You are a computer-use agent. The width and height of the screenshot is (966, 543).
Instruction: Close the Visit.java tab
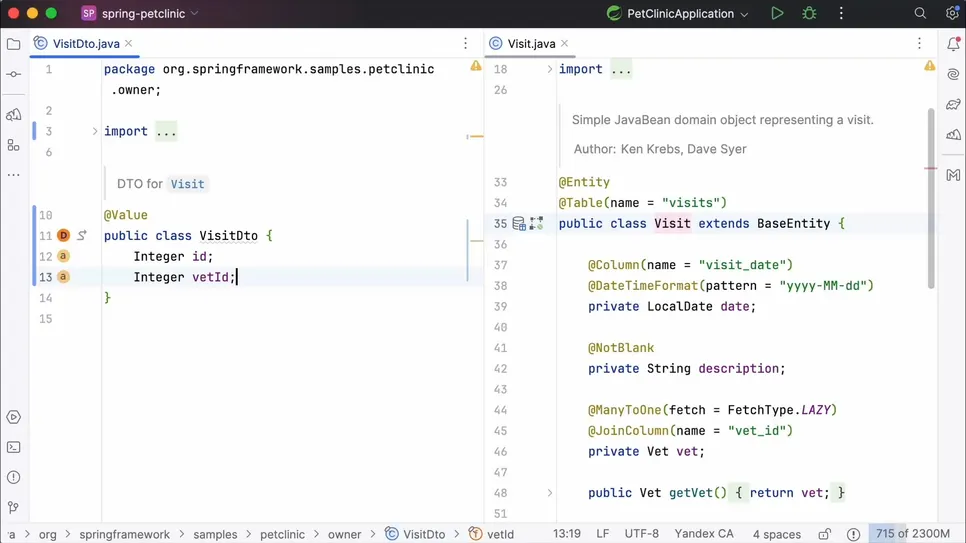point(564,43)
